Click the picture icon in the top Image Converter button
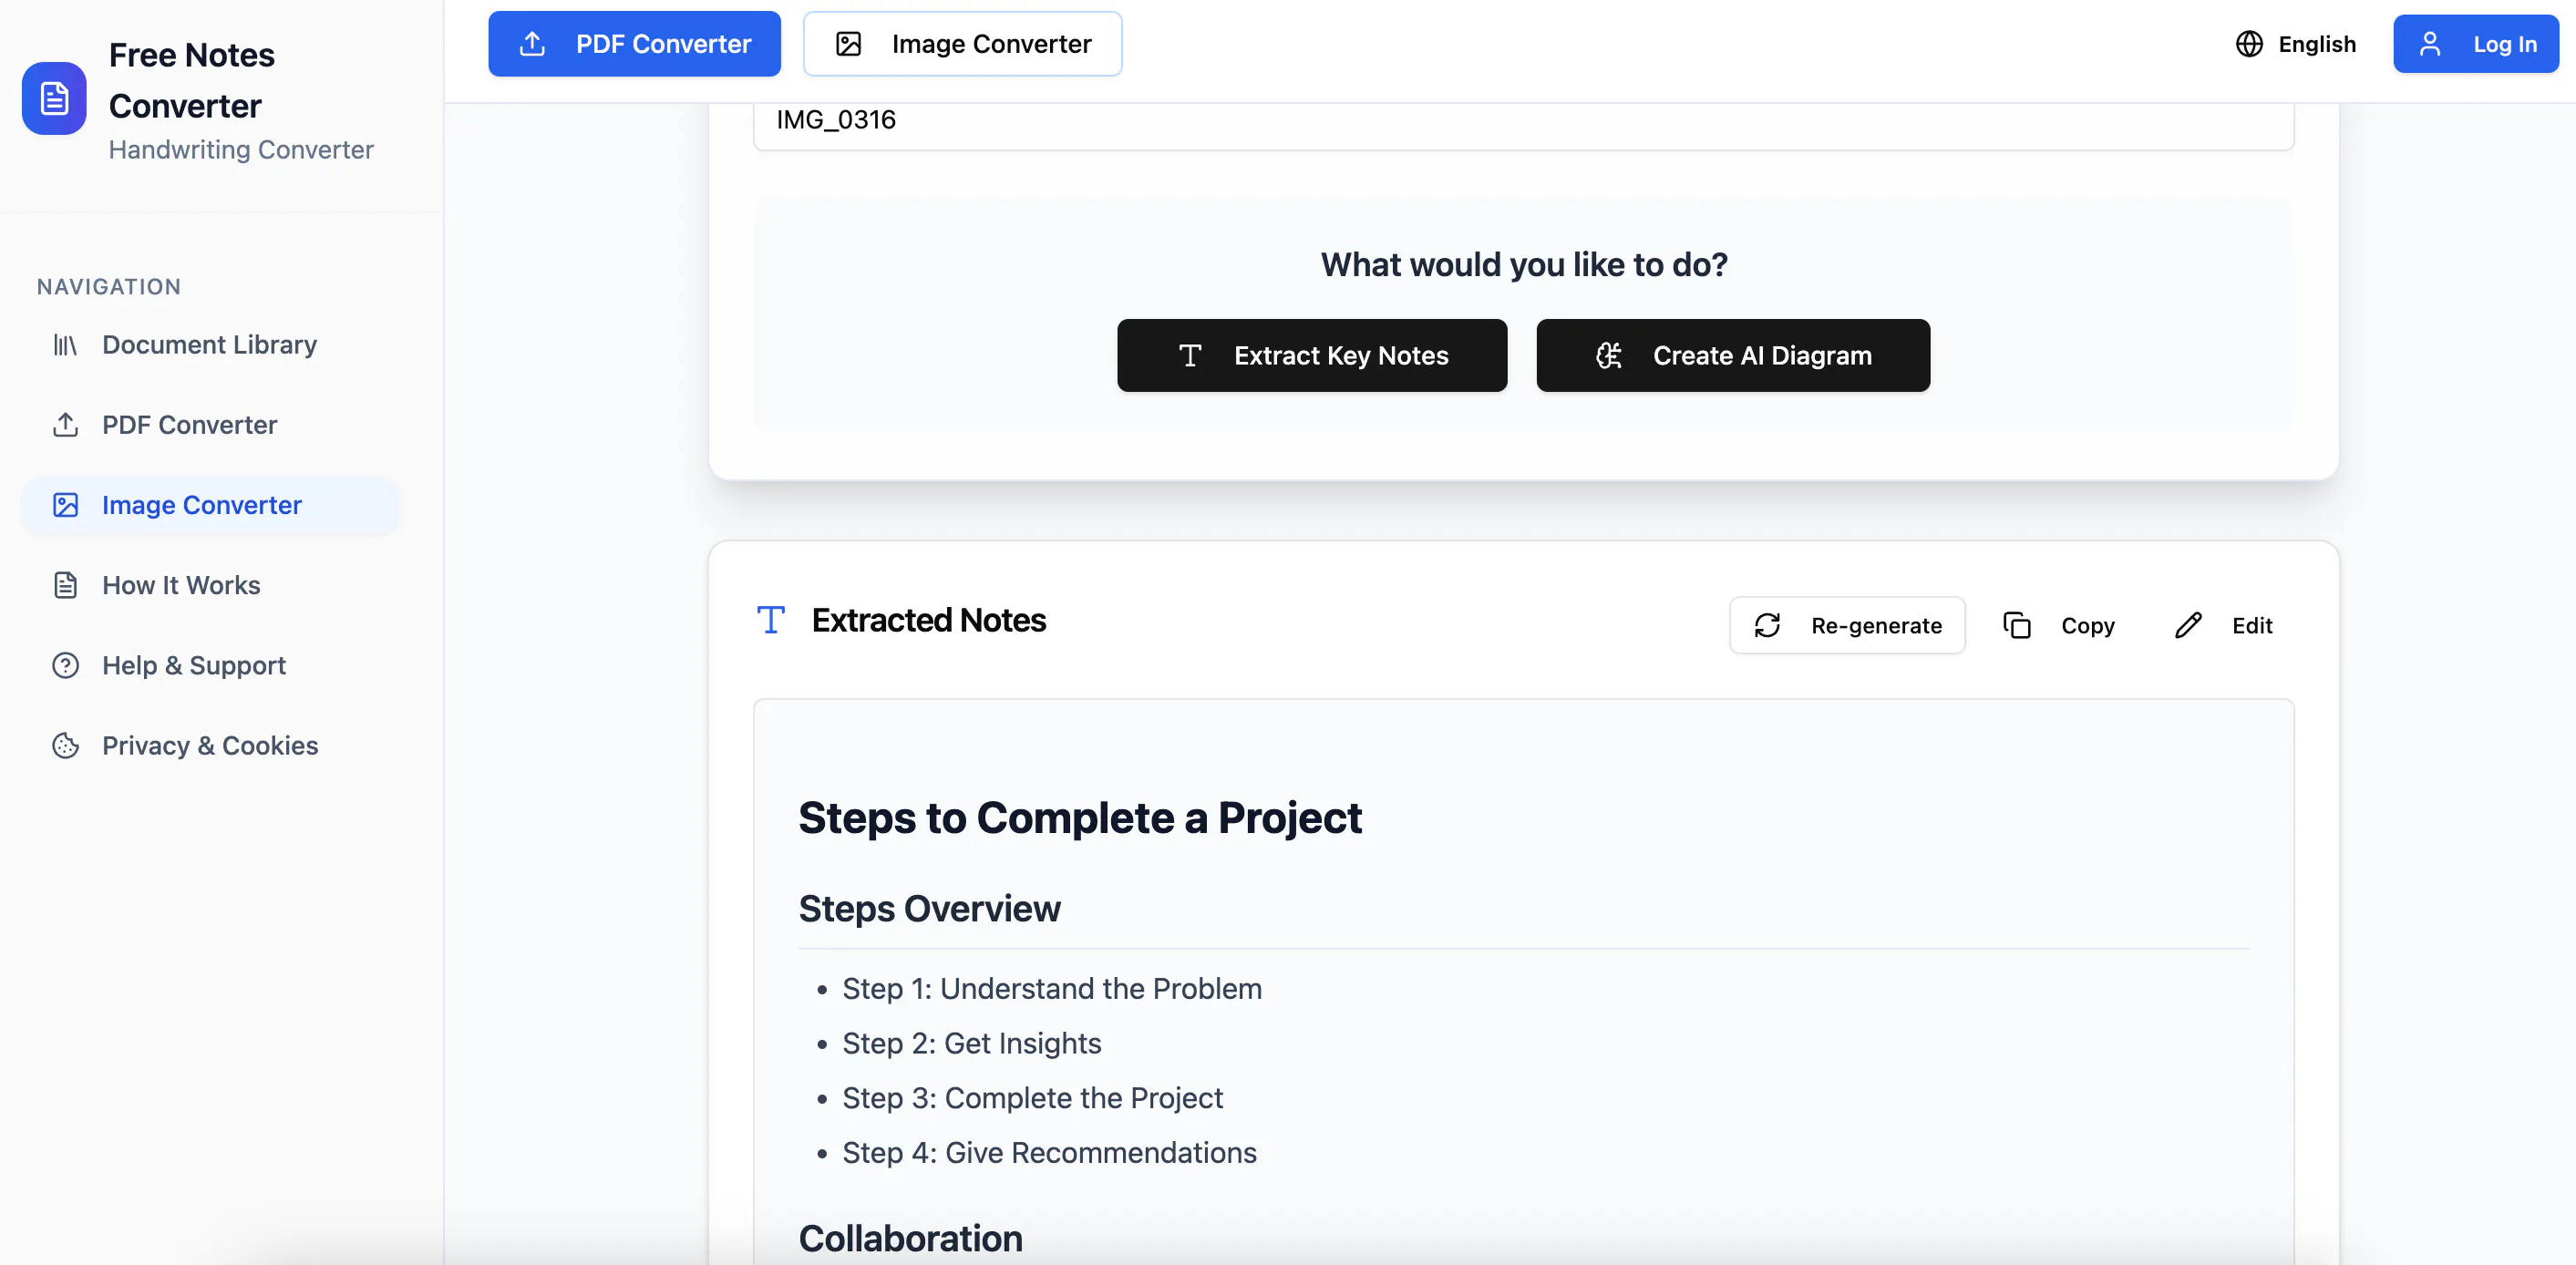The height and width of the screenshot is (1265, 2576). tap(848, 44)
